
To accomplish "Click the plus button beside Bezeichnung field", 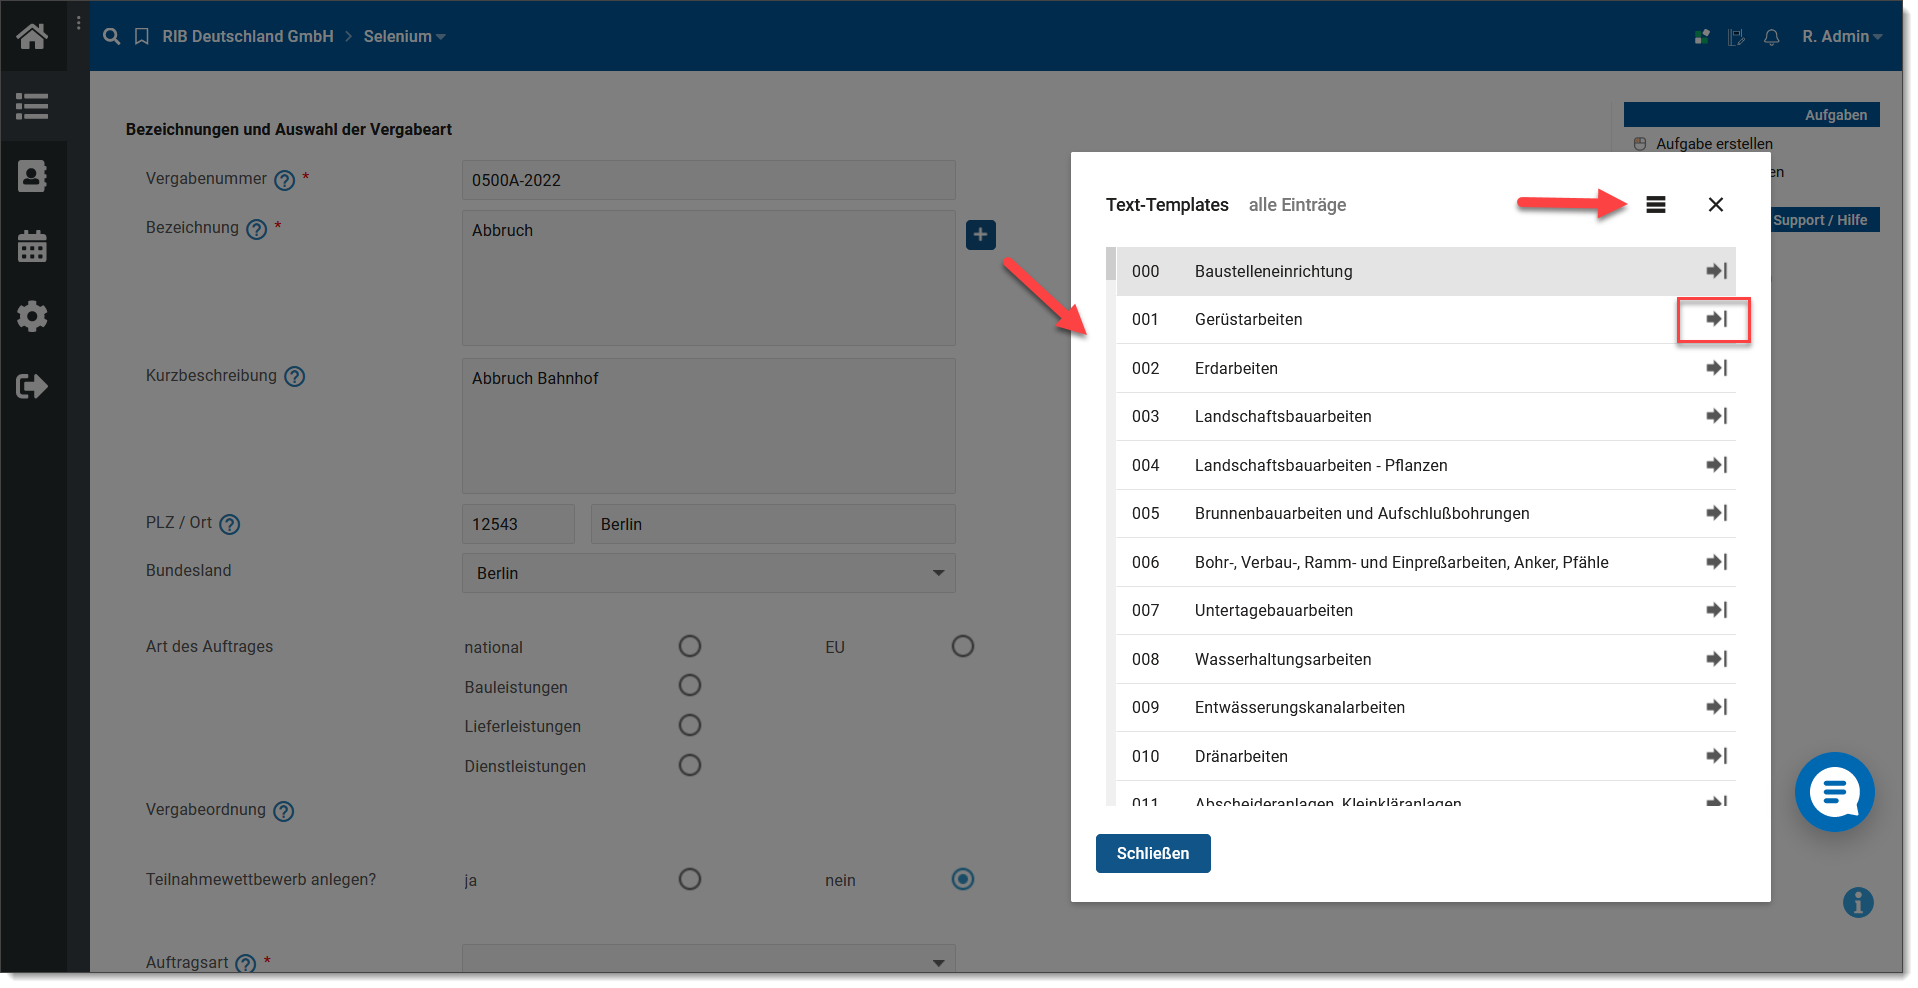I will point(981,235).
